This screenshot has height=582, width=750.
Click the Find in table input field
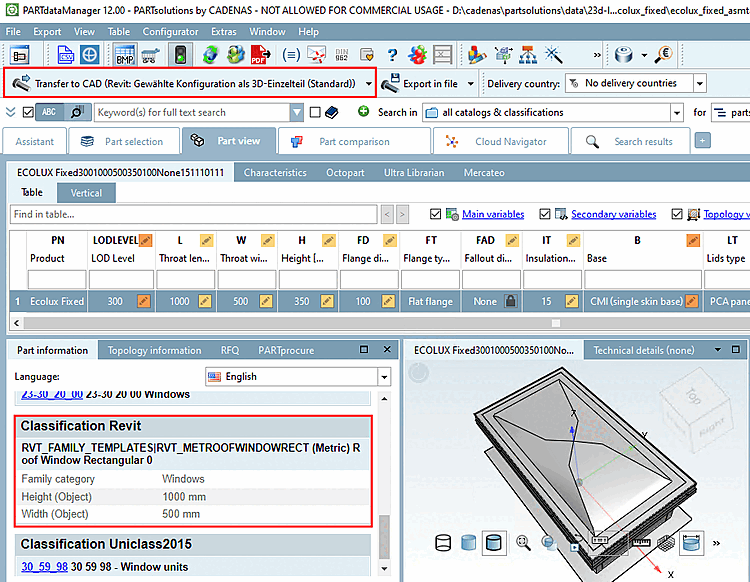click(193, 214)
